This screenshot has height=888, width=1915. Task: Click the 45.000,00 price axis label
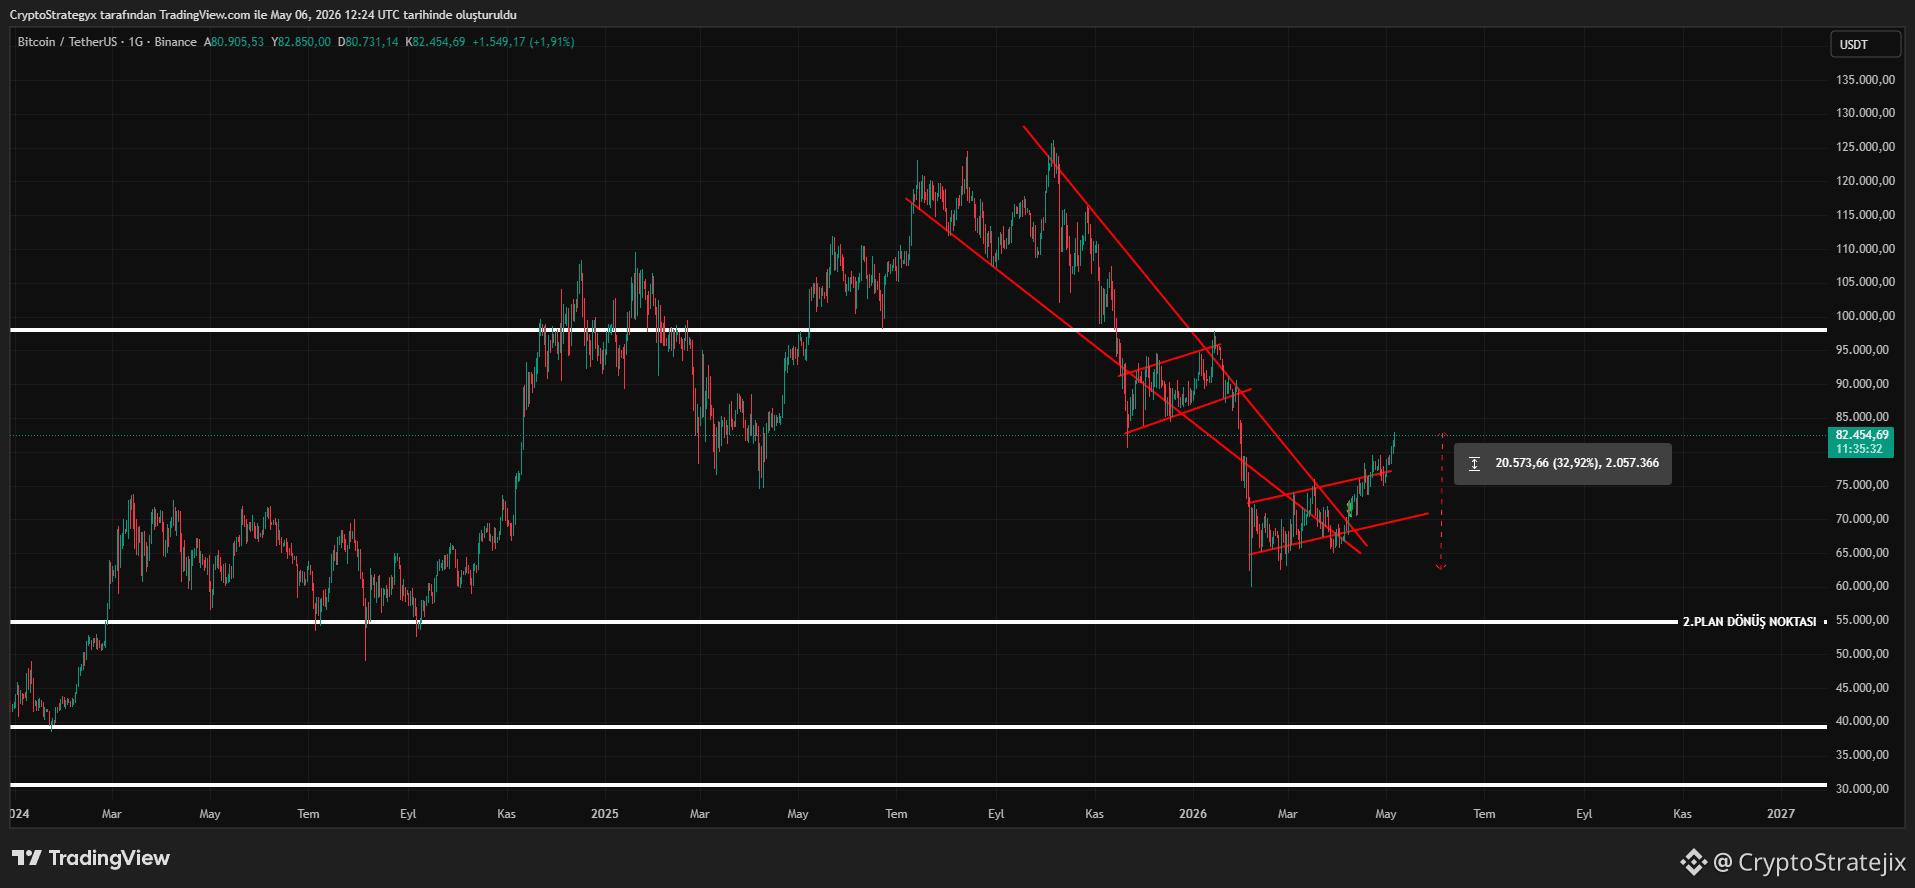pos(1862,688)
